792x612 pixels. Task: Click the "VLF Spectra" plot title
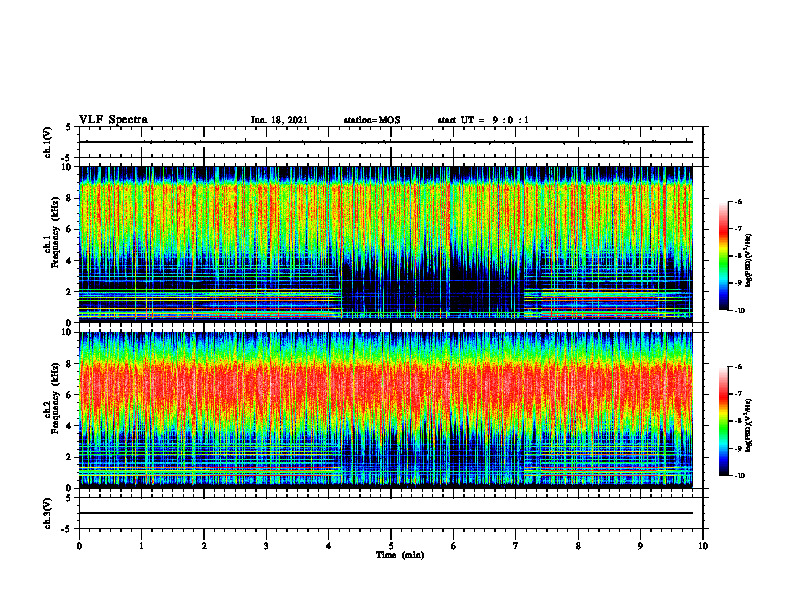coord(114,120)
